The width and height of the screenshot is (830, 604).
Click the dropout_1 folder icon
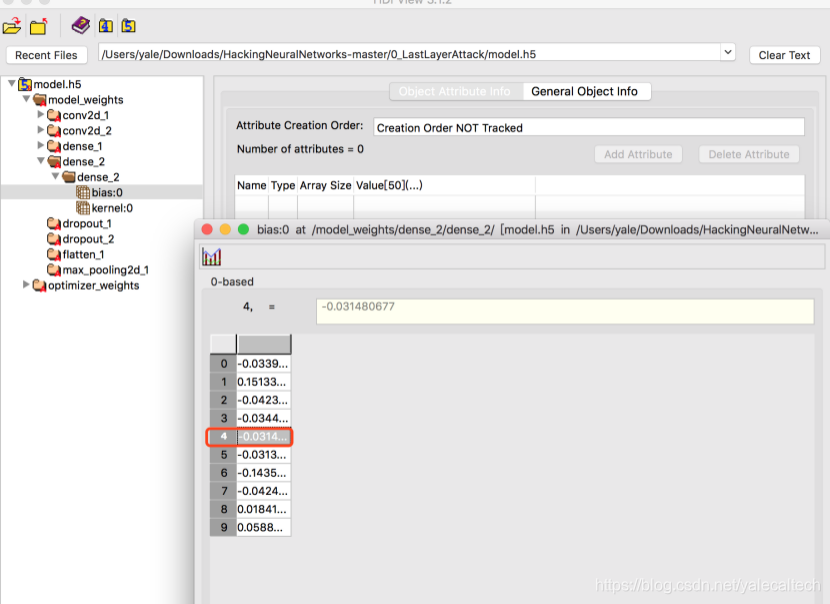pos(54,223)
